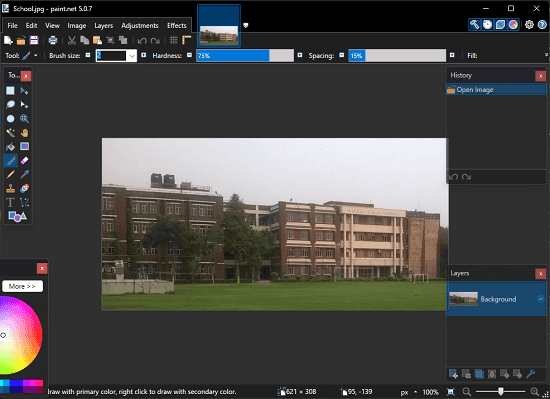Toggle rulers display in toolbar
Screen dimensions: 550x399
[x=187, y=40]
